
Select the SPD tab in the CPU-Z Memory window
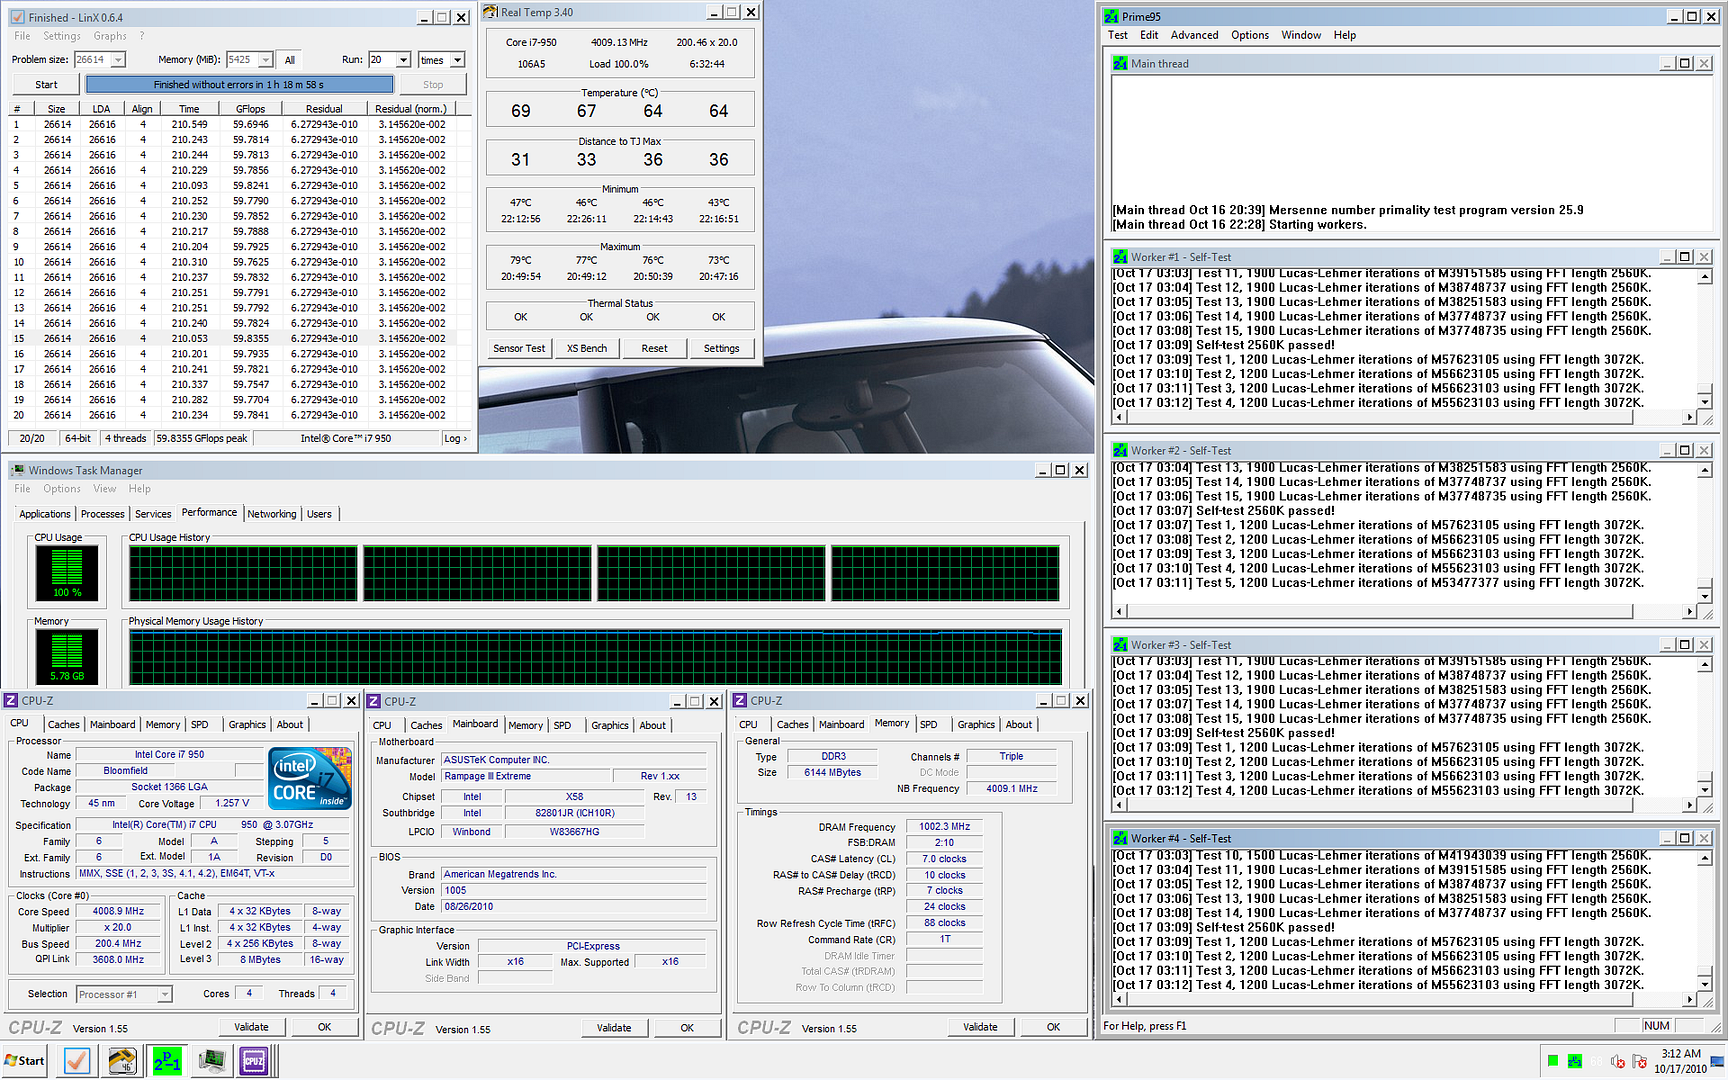coord(928,725)
